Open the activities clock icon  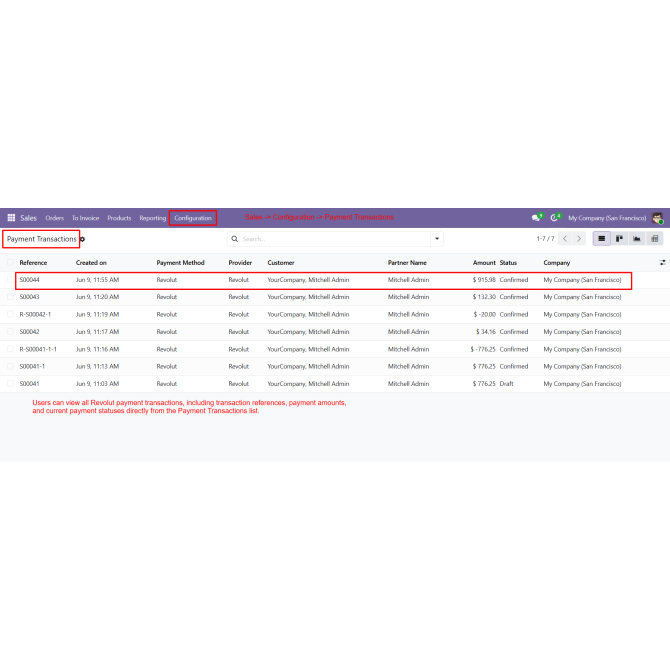[x=554, y=218]
